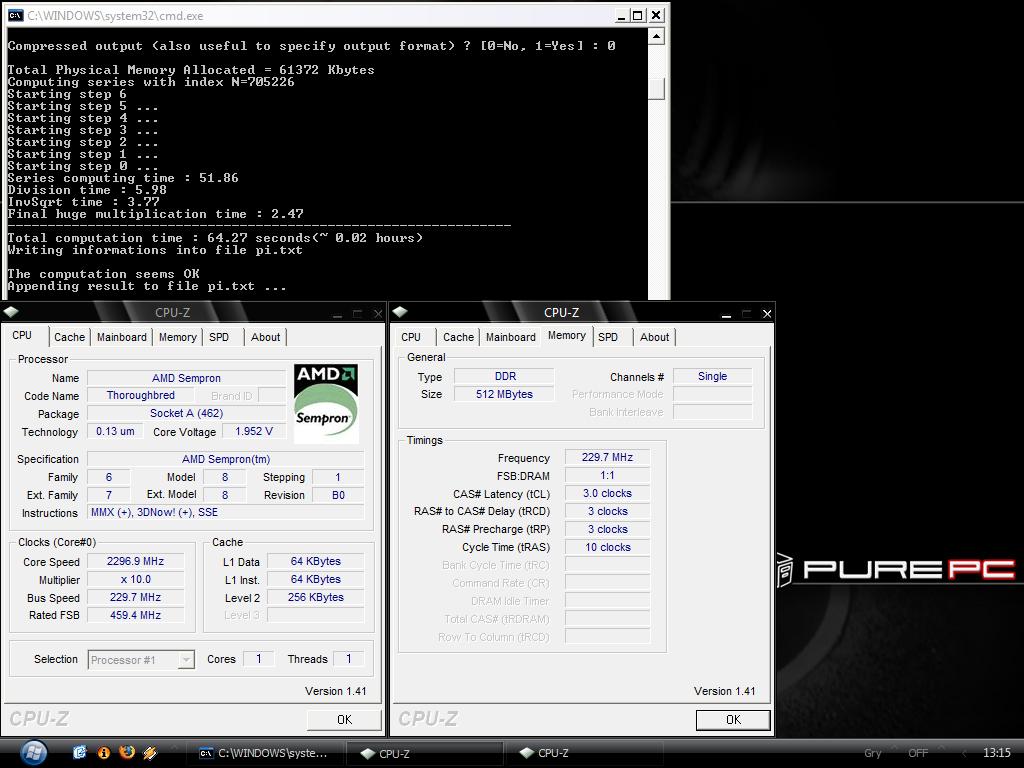Click memory Size value 512 MBytes

pyautogui.click(x=505, y=394)
